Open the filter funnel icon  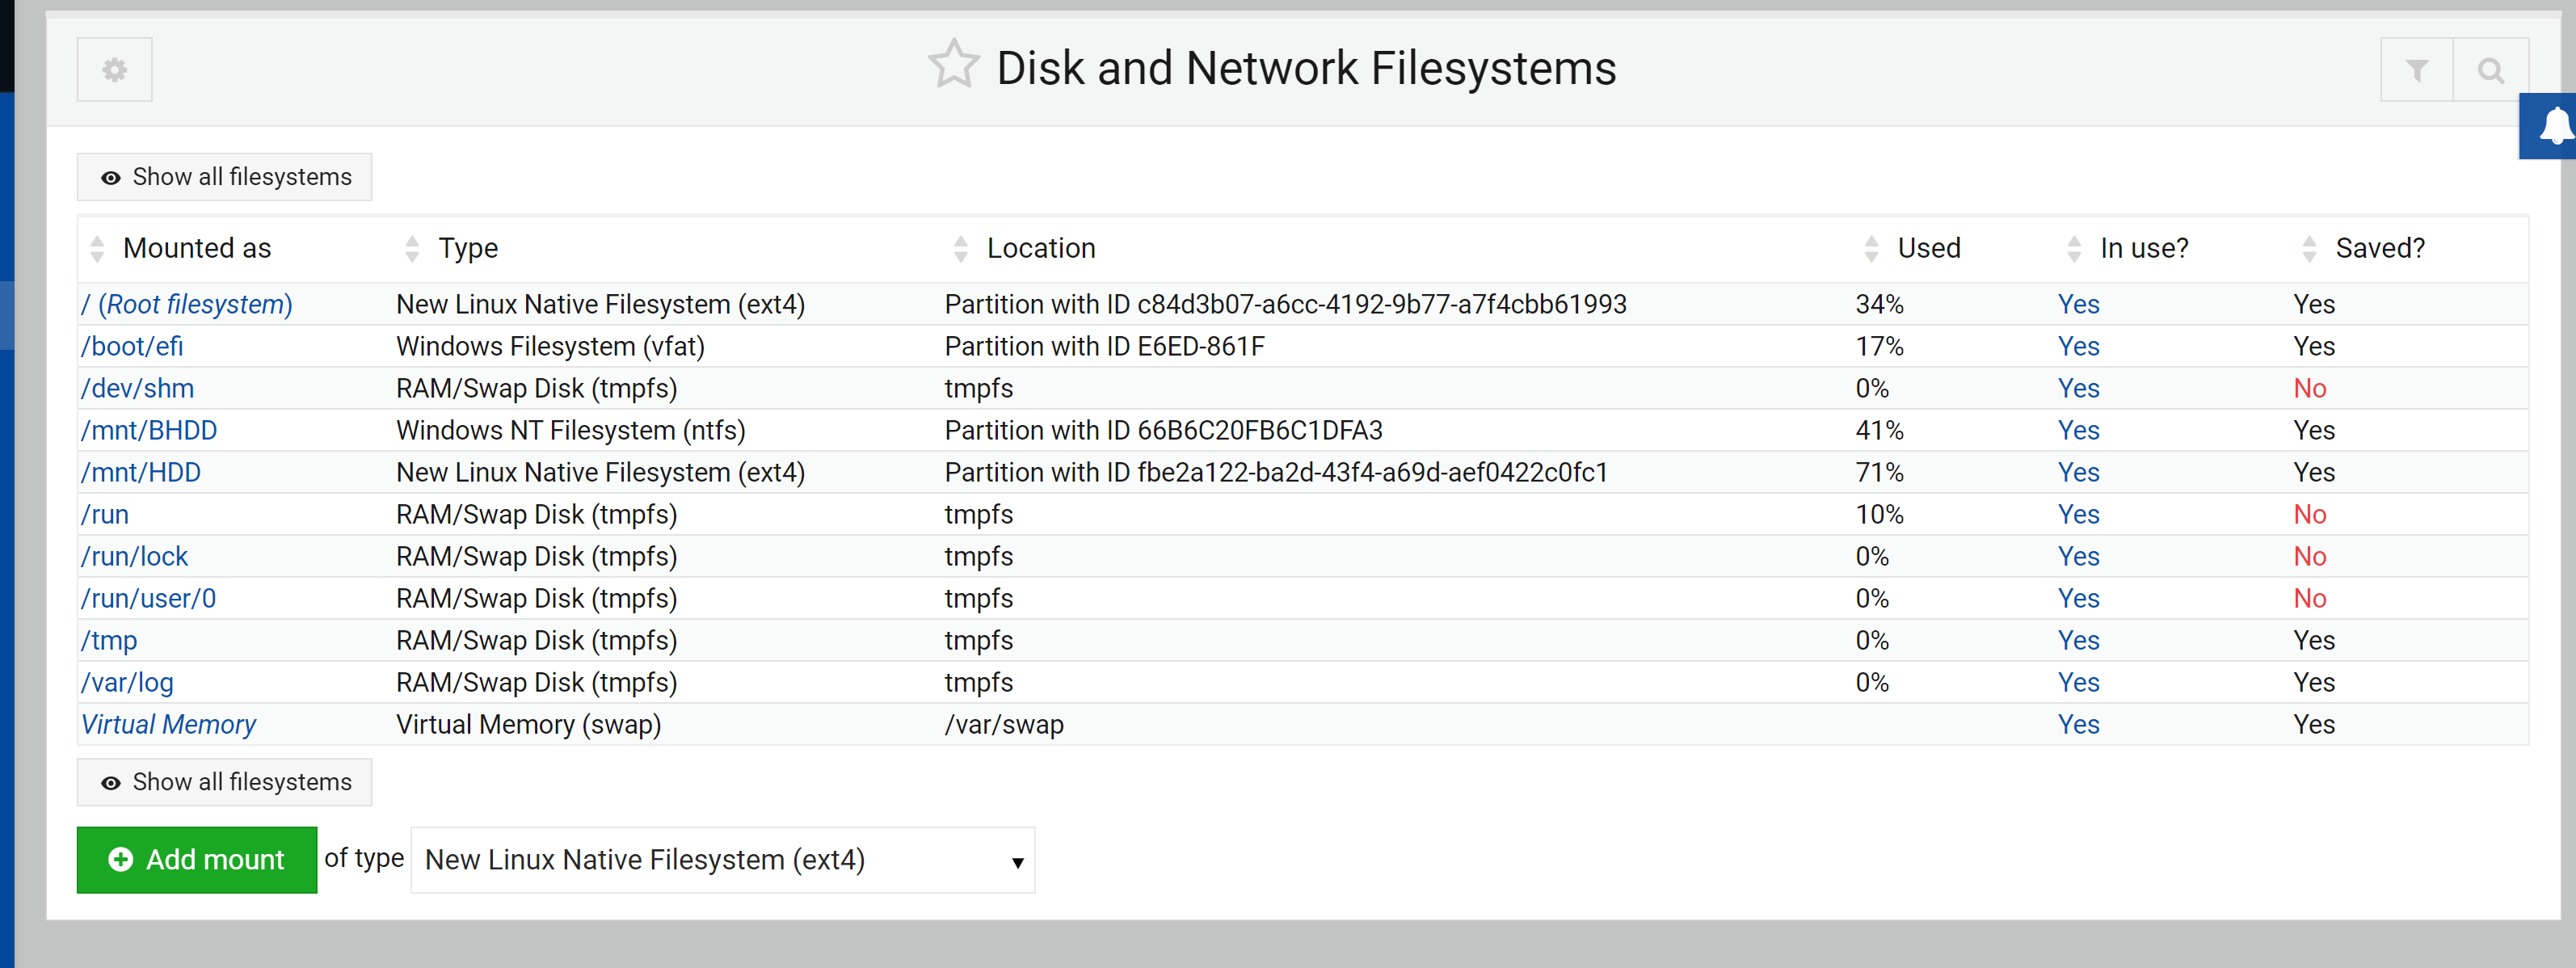pyautogui.click(x=2416, y=70)
